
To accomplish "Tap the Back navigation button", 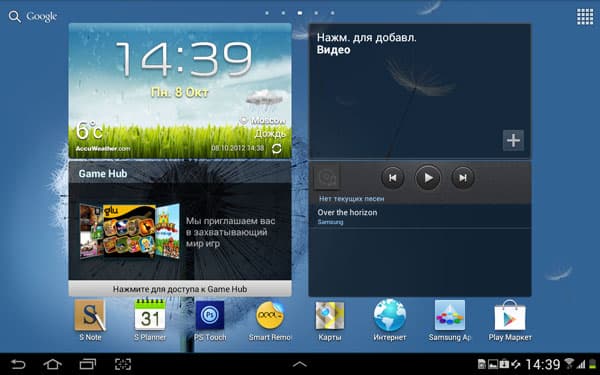I will (17, 364).
